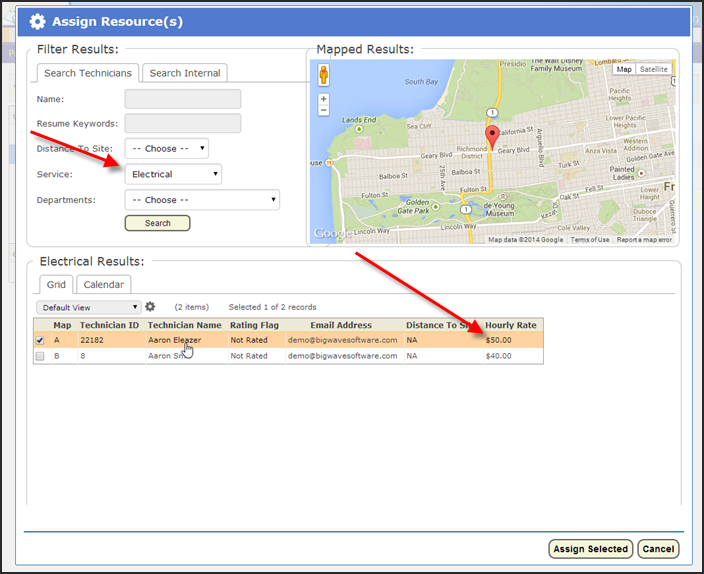
Task: Open the Service dropdown showing Electrical
Action: coord(173,174)
